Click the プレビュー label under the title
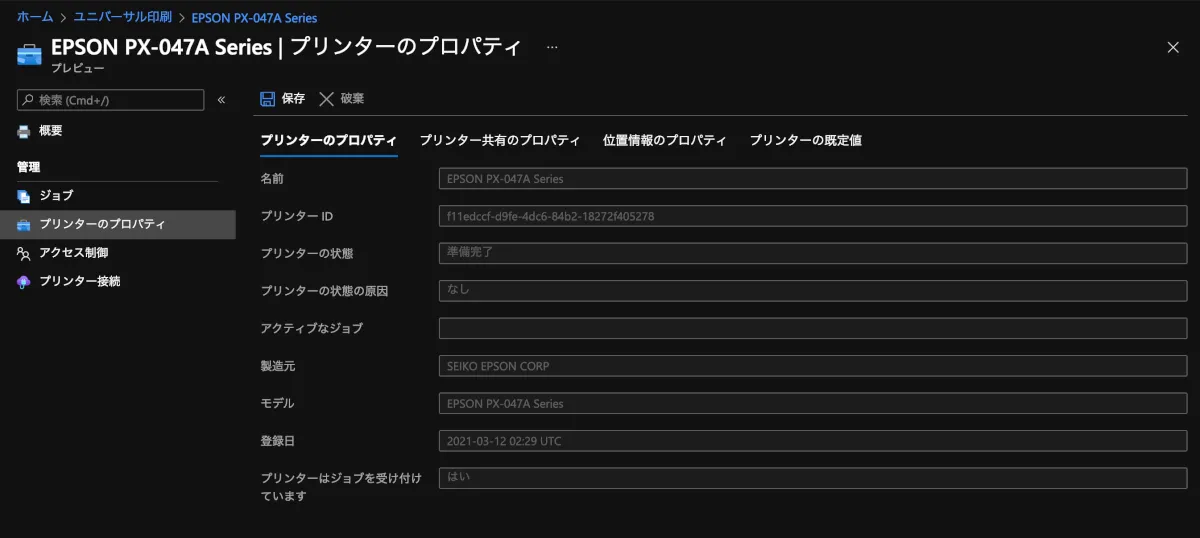This screenshot has height=538, width=1200. point(78,68)
